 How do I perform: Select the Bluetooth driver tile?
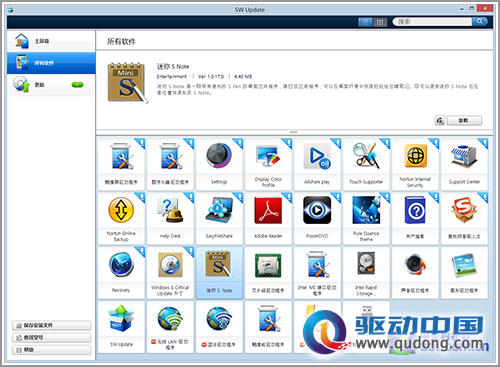pyautogui.click(x=219, y=327)
